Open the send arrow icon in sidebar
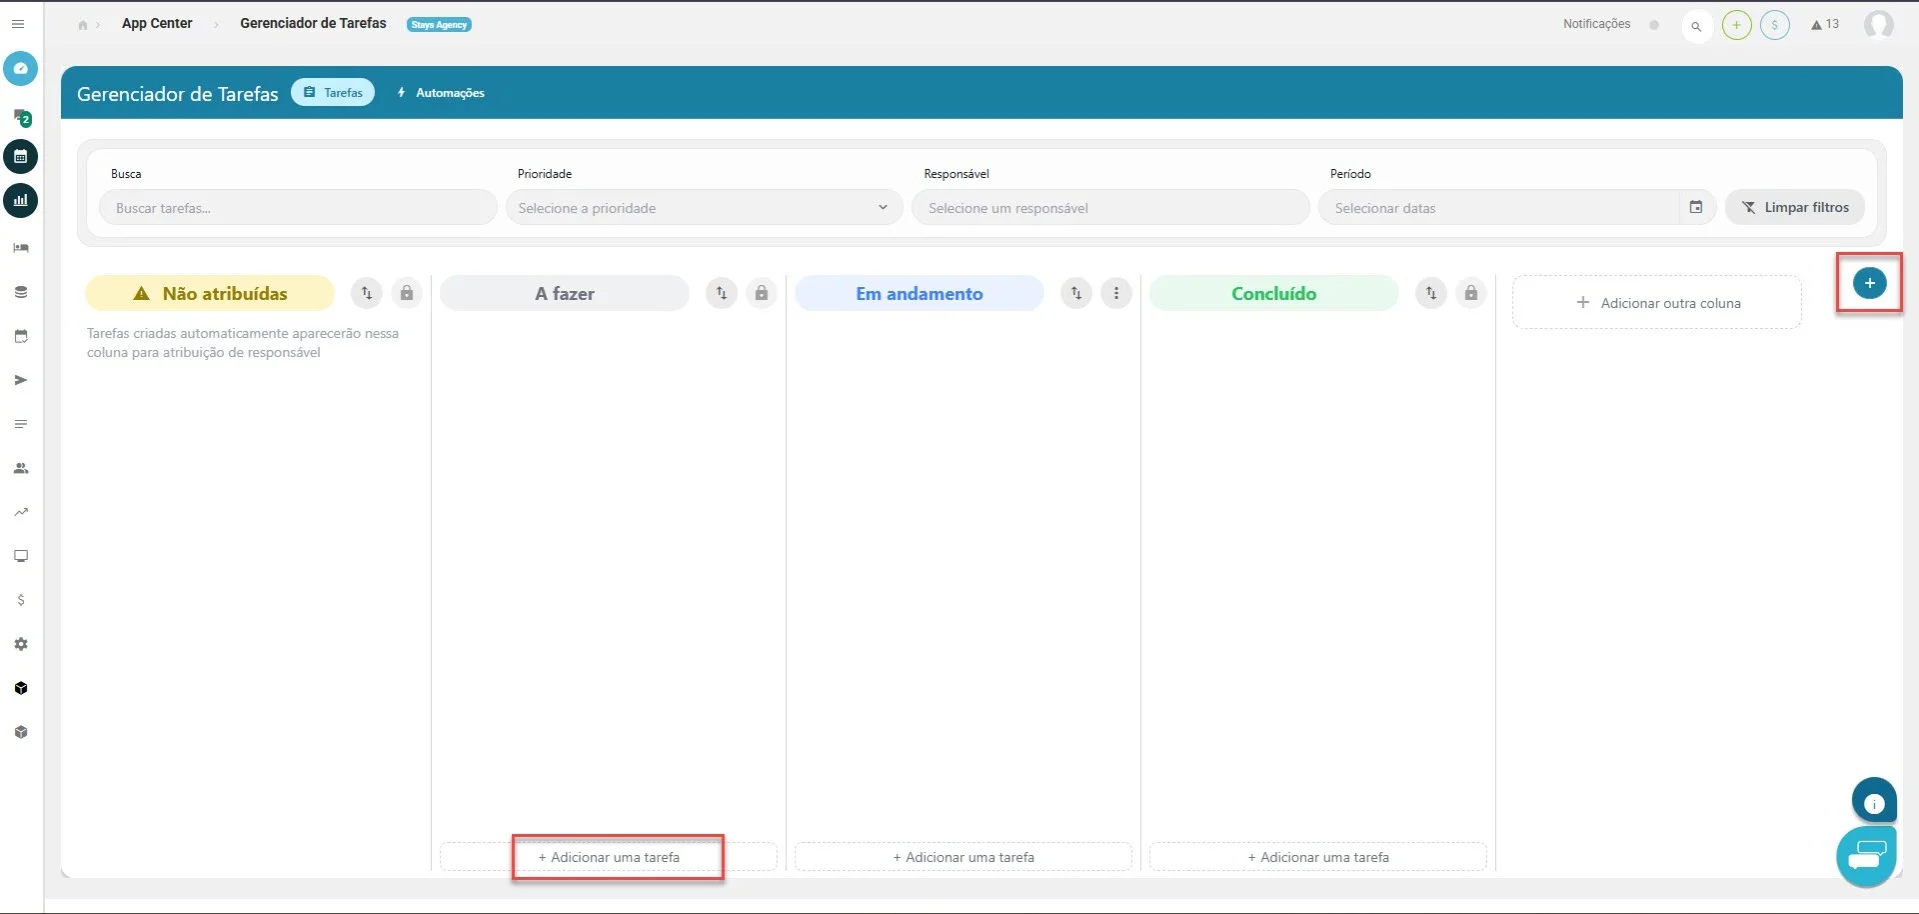Viewport: 1919px width, 914px height. point(21,380)
